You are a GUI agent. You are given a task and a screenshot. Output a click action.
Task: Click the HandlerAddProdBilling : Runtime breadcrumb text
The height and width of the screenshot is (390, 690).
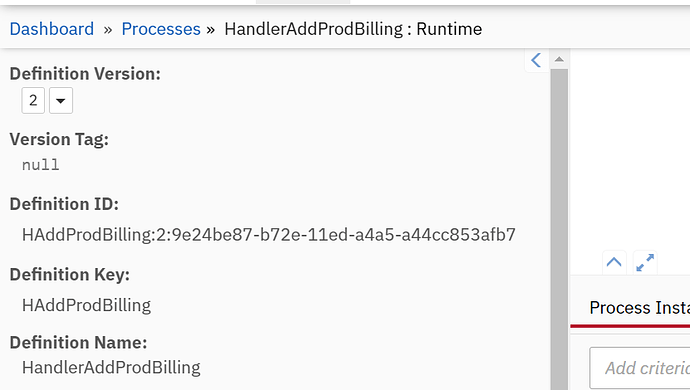[x=353, y=29]
